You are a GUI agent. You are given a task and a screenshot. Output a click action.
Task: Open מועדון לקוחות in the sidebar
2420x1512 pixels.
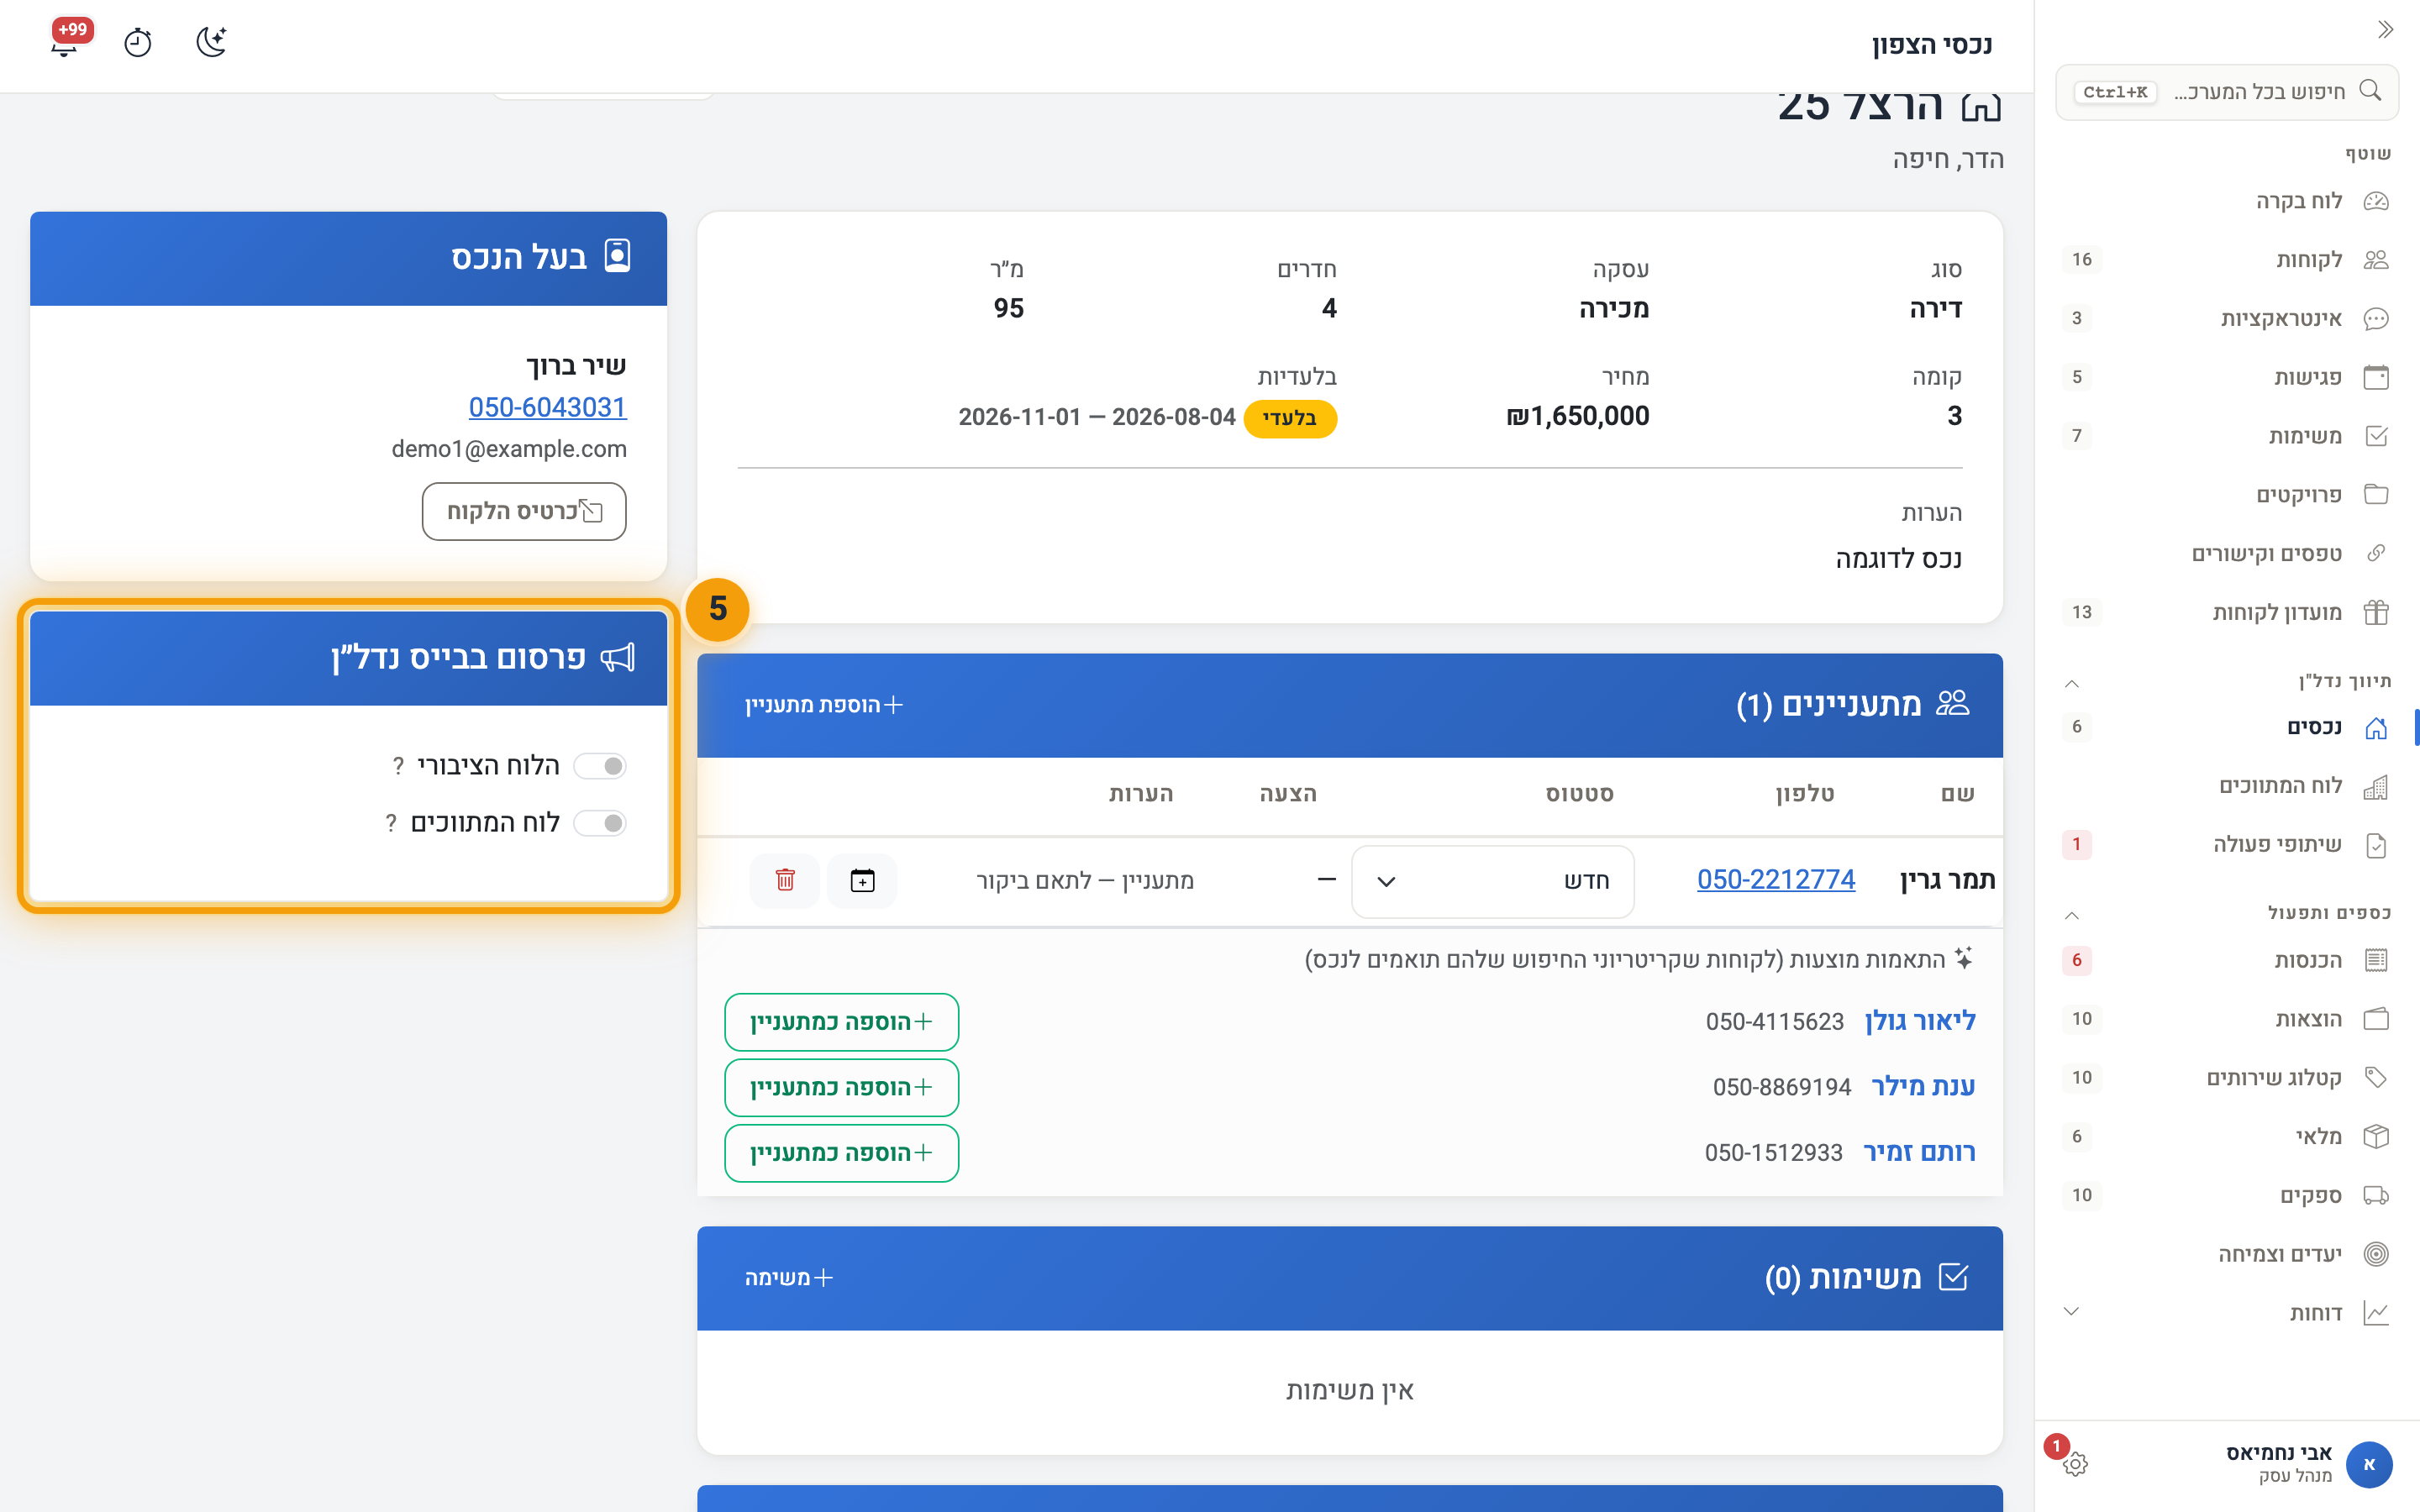[x=2227, y=612]
